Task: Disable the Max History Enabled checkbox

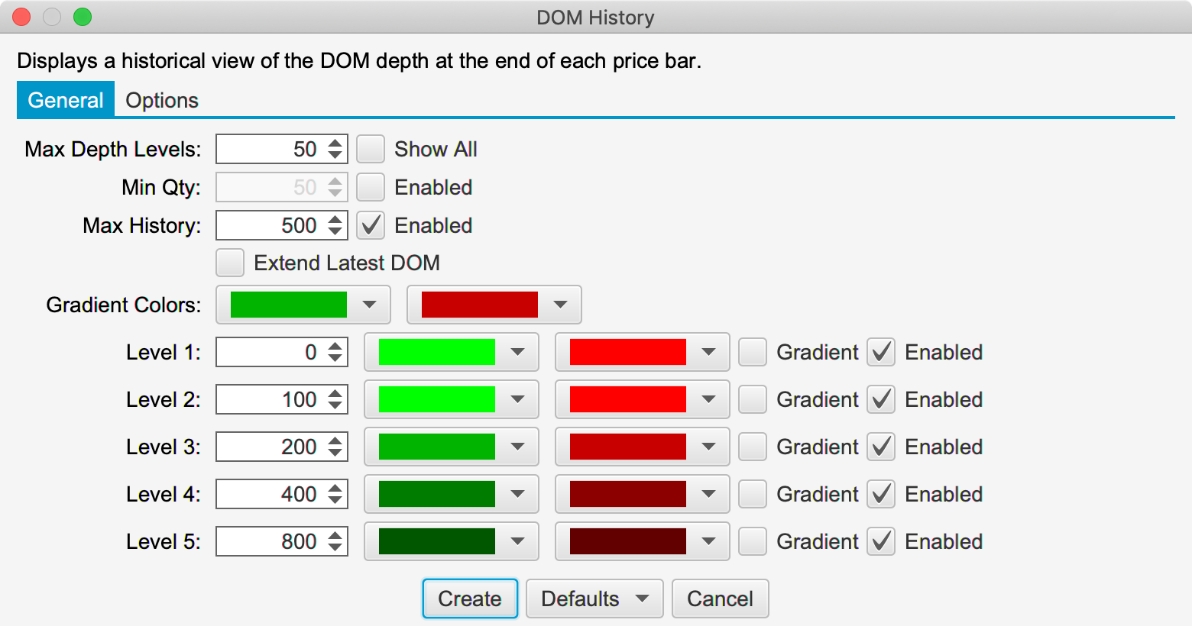Action: point(371,225)
